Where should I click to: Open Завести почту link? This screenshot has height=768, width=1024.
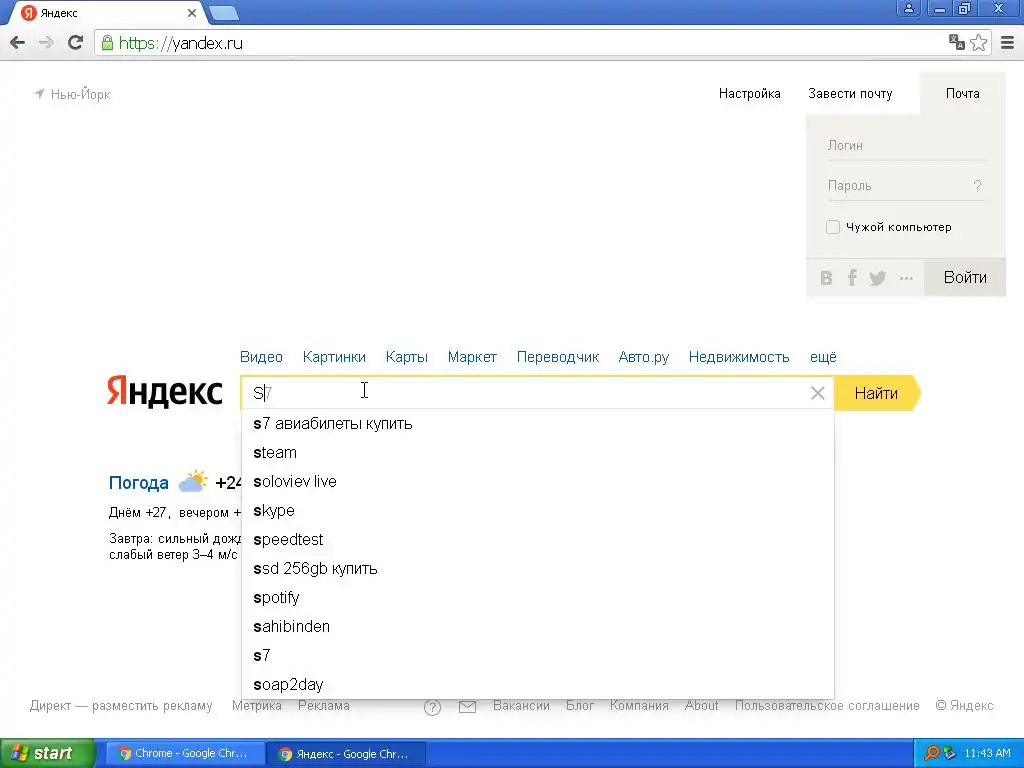[x=850, y=93]
